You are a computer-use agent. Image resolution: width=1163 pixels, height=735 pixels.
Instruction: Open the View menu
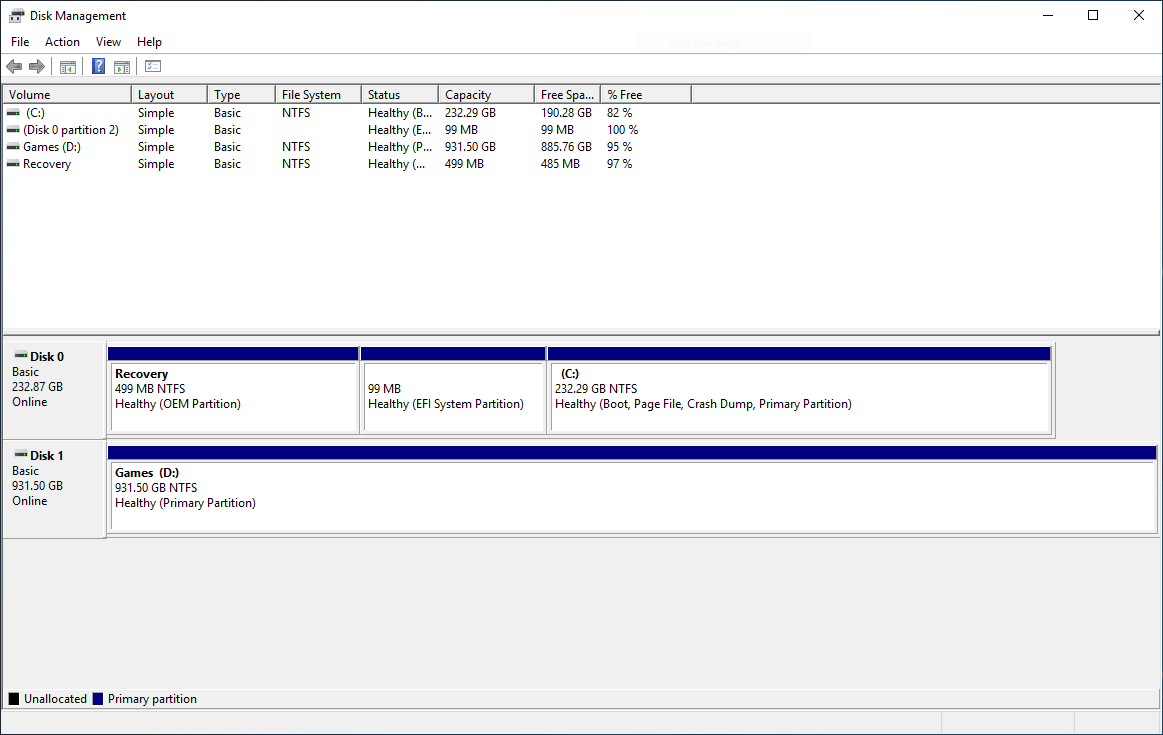(108, 41)
